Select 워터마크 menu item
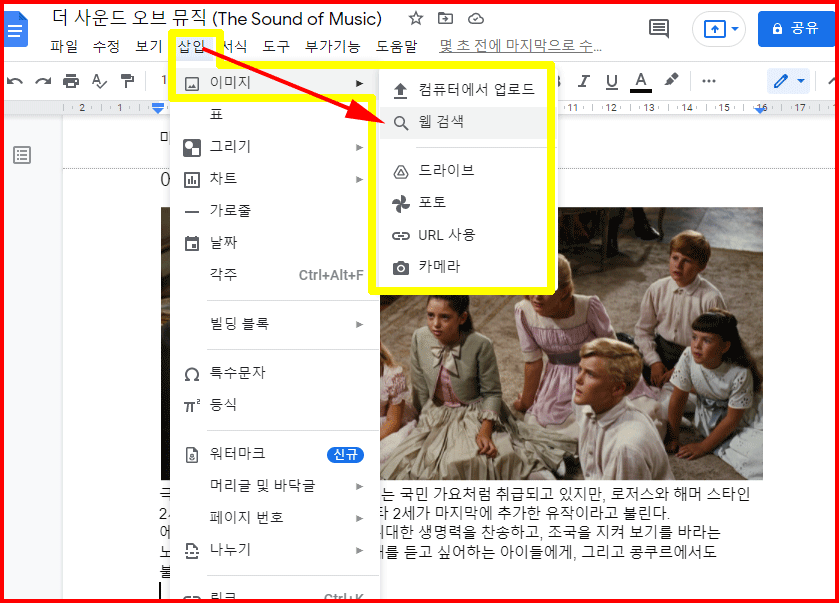This screenshot has width=839, height=603. coord(274,454)
